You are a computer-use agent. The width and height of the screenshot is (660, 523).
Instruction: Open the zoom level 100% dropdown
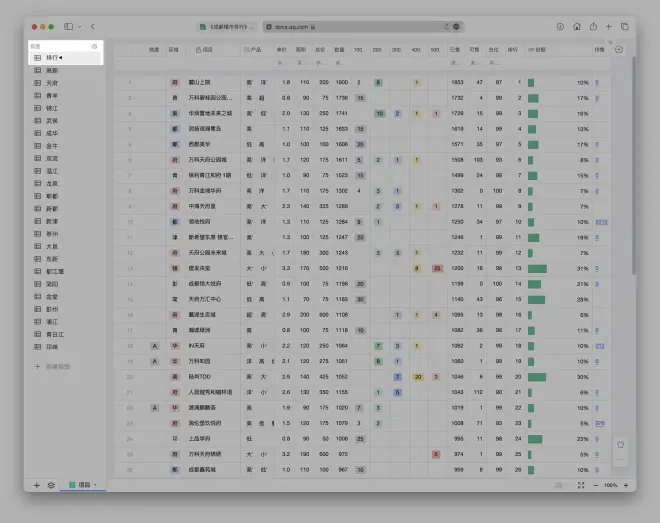pyautogui.click(x=611, y=485)
